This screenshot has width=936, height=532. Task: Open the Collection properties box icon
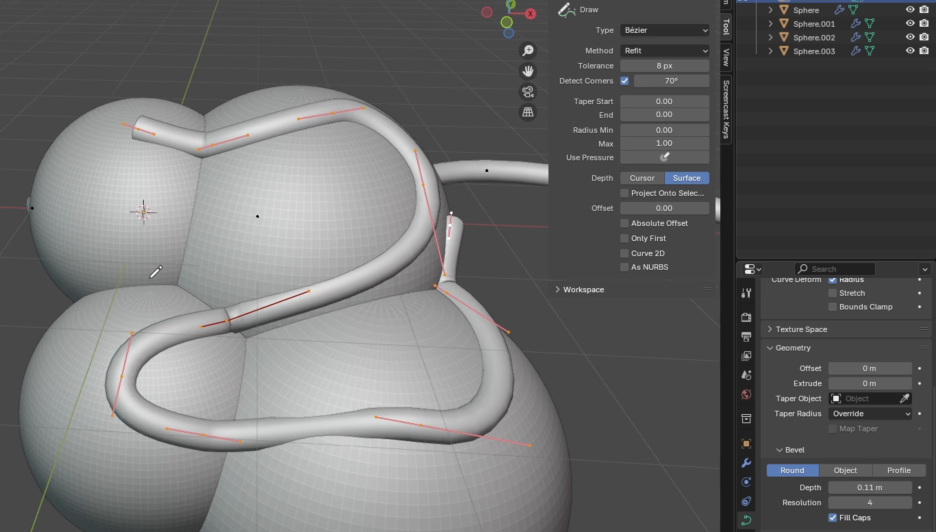tap(746, 419)
